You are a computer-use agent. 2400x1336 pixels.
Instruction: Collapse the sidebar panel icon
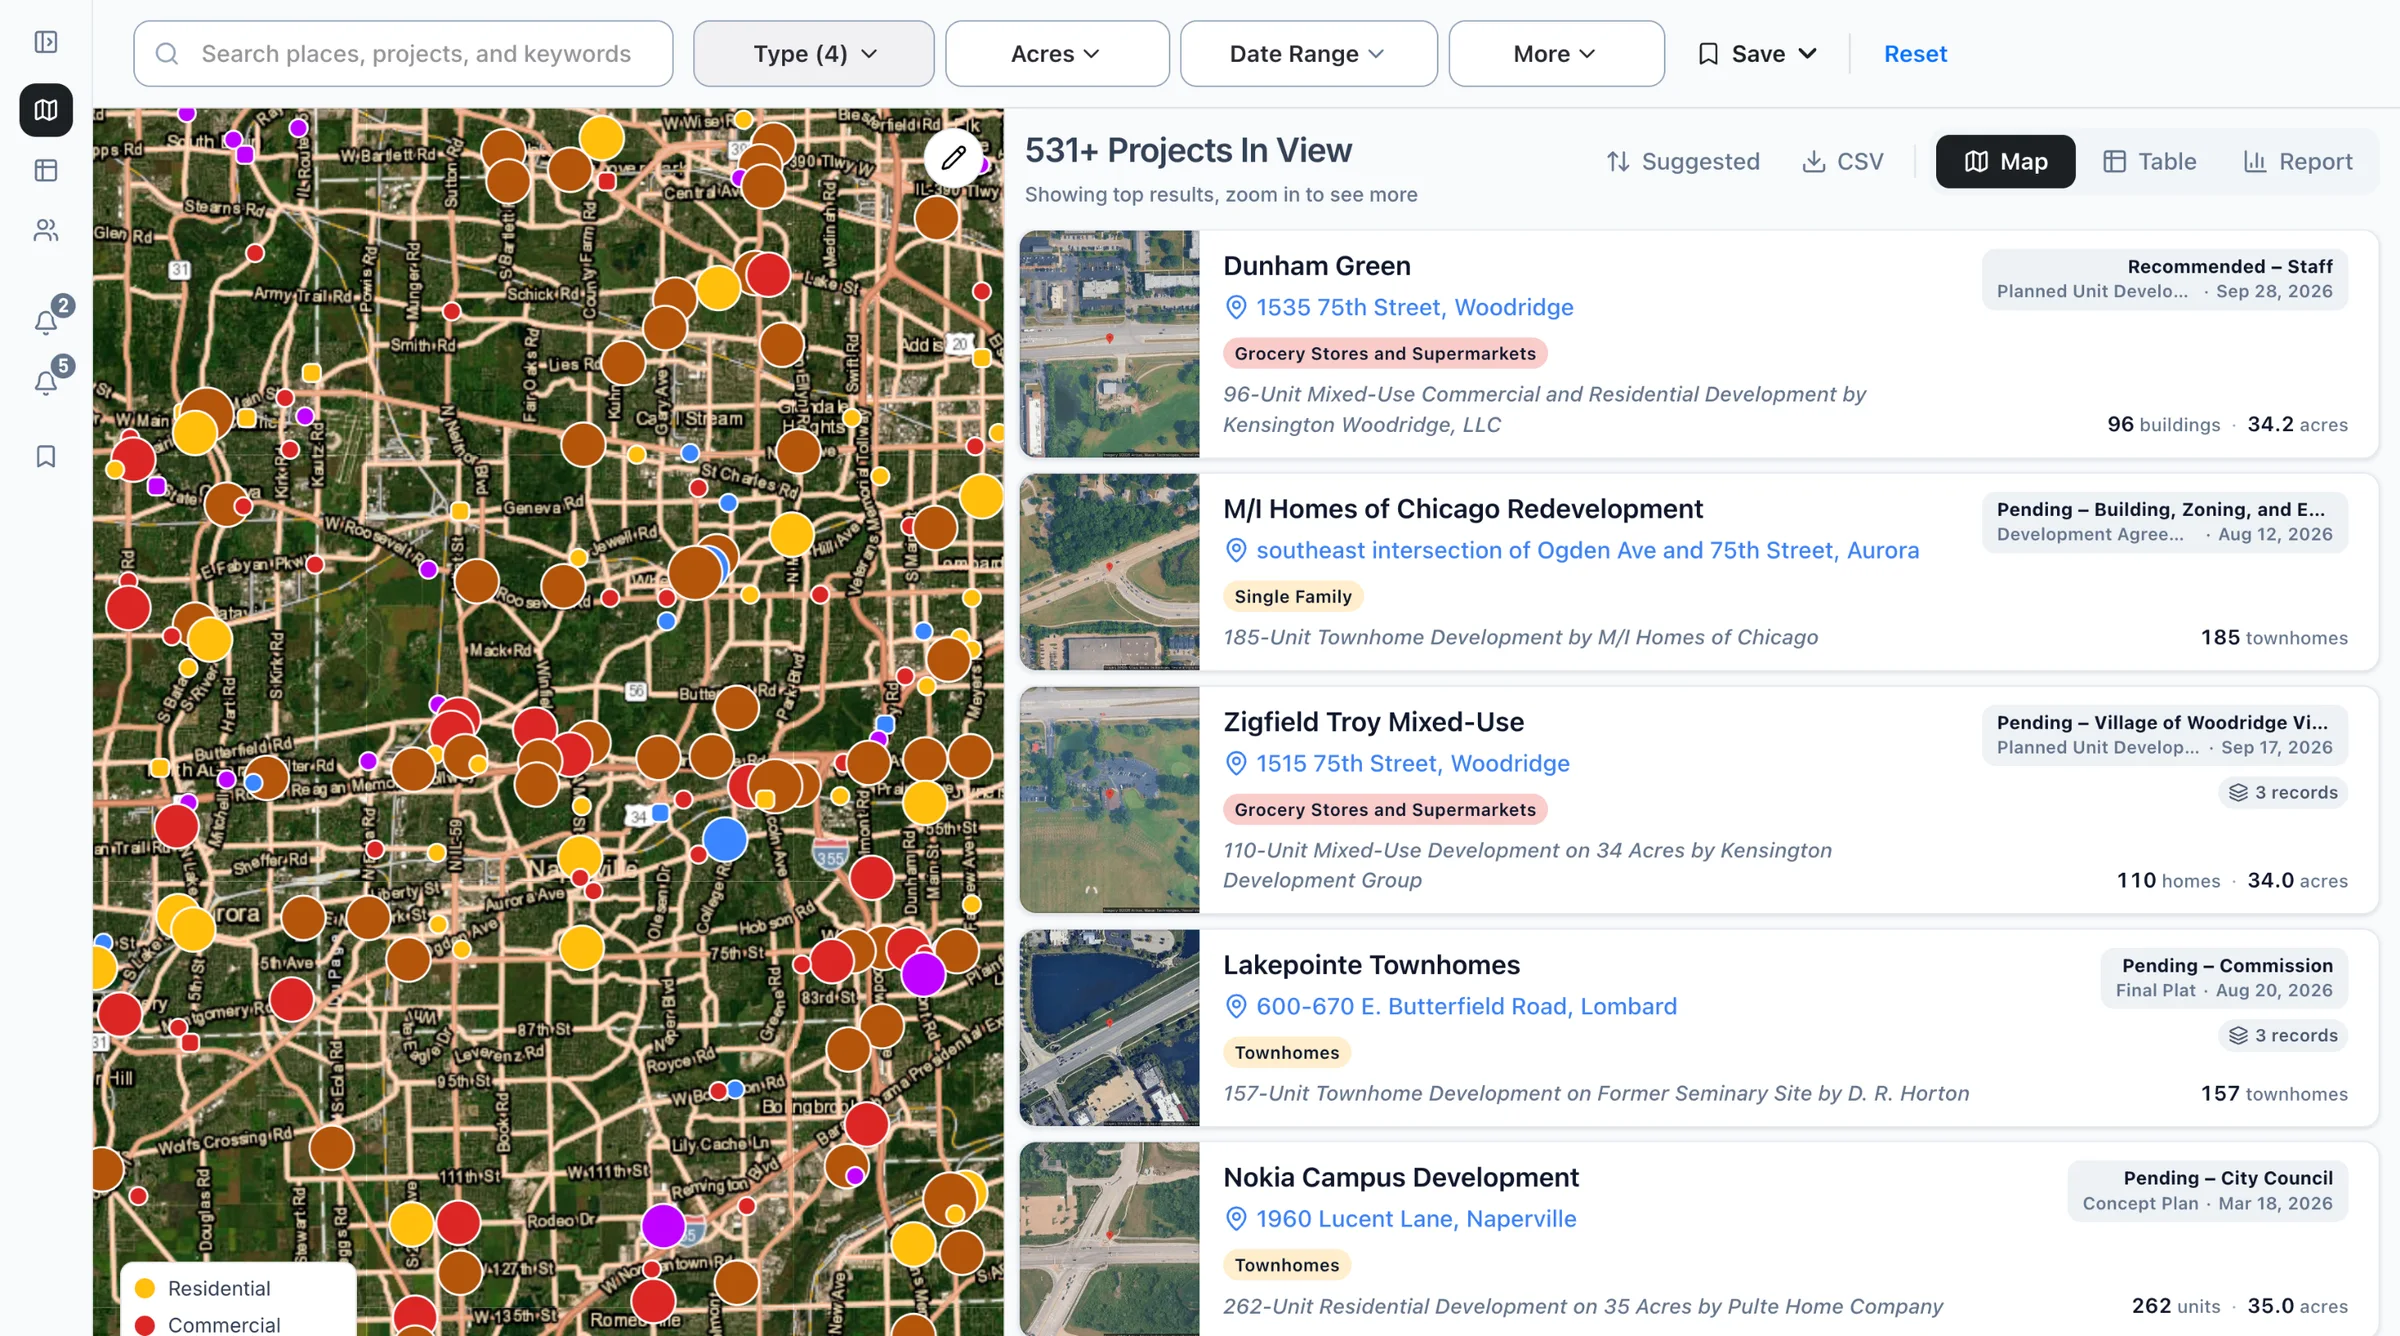pos(46,42)
